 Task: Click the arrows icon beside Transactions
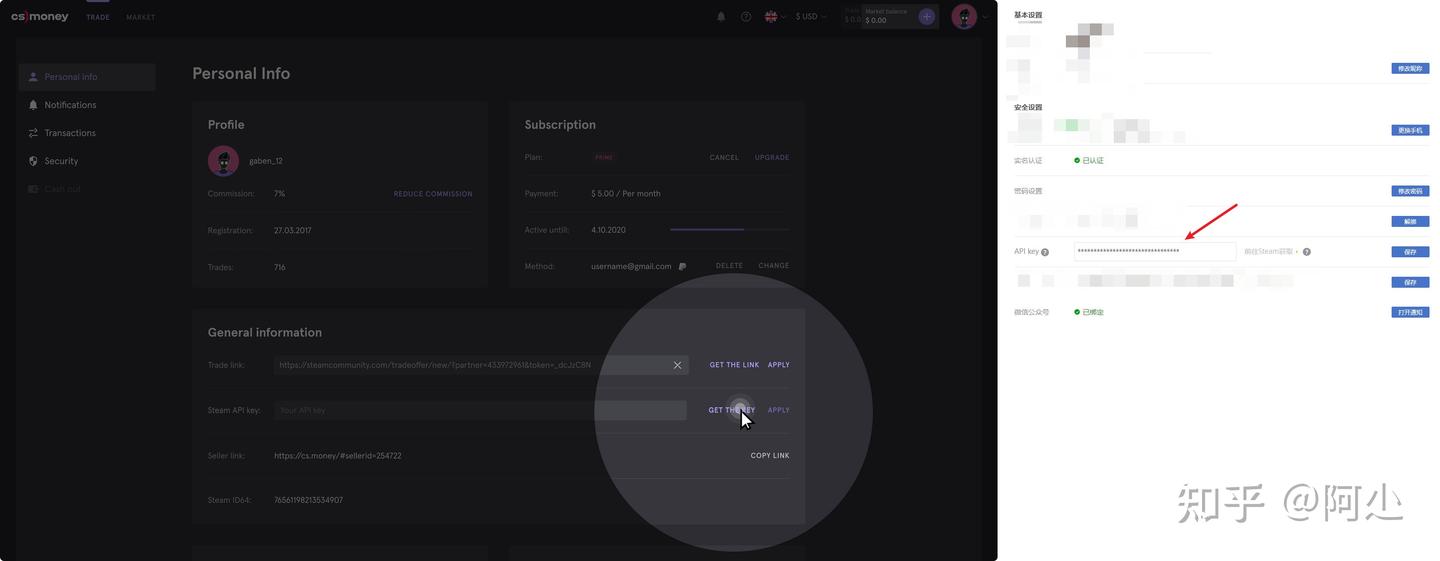(33, 133)
